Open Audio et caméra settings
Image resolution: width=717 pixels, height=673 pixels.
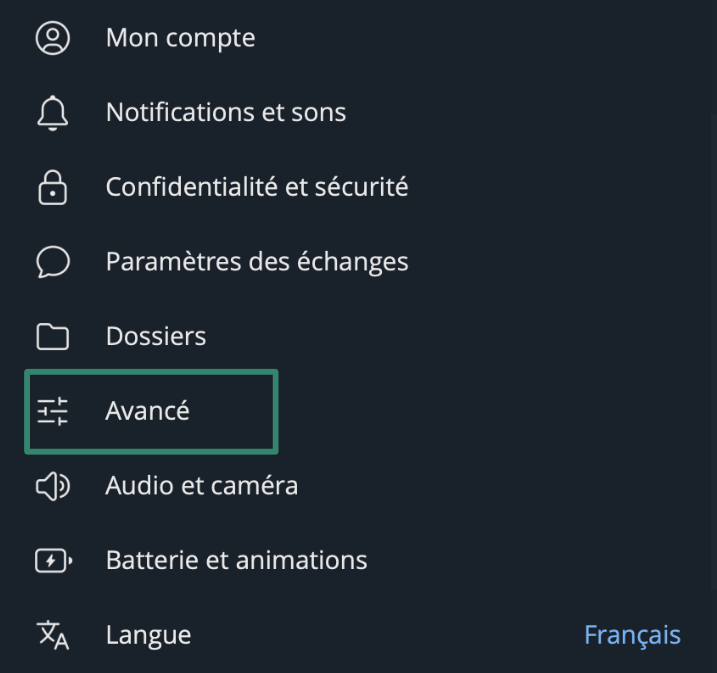pos(202,486)
